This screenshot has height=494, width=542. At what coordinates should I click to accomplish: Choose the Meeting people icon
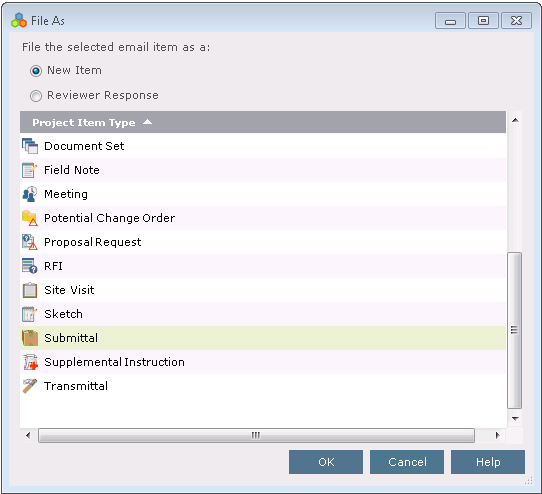[30, 194]
